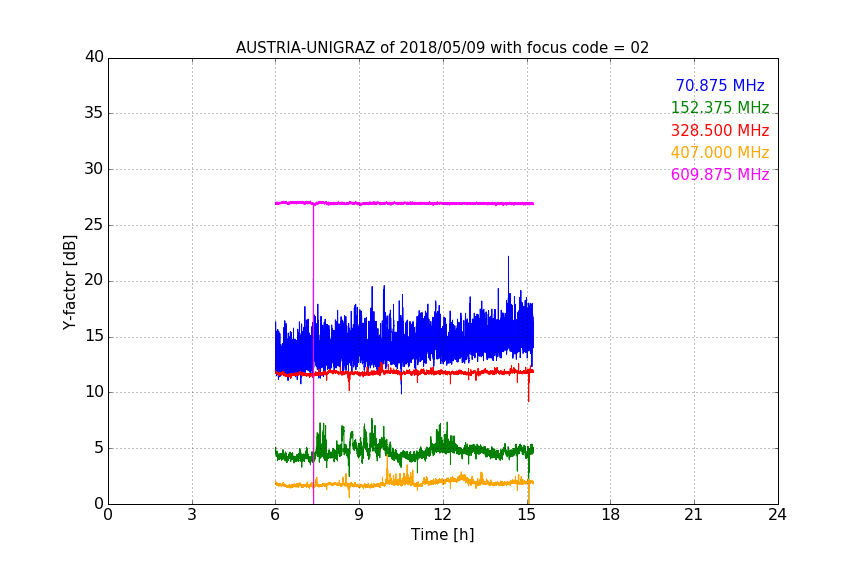
Task: Click the 12 tick on time axis
Action: 442,515
